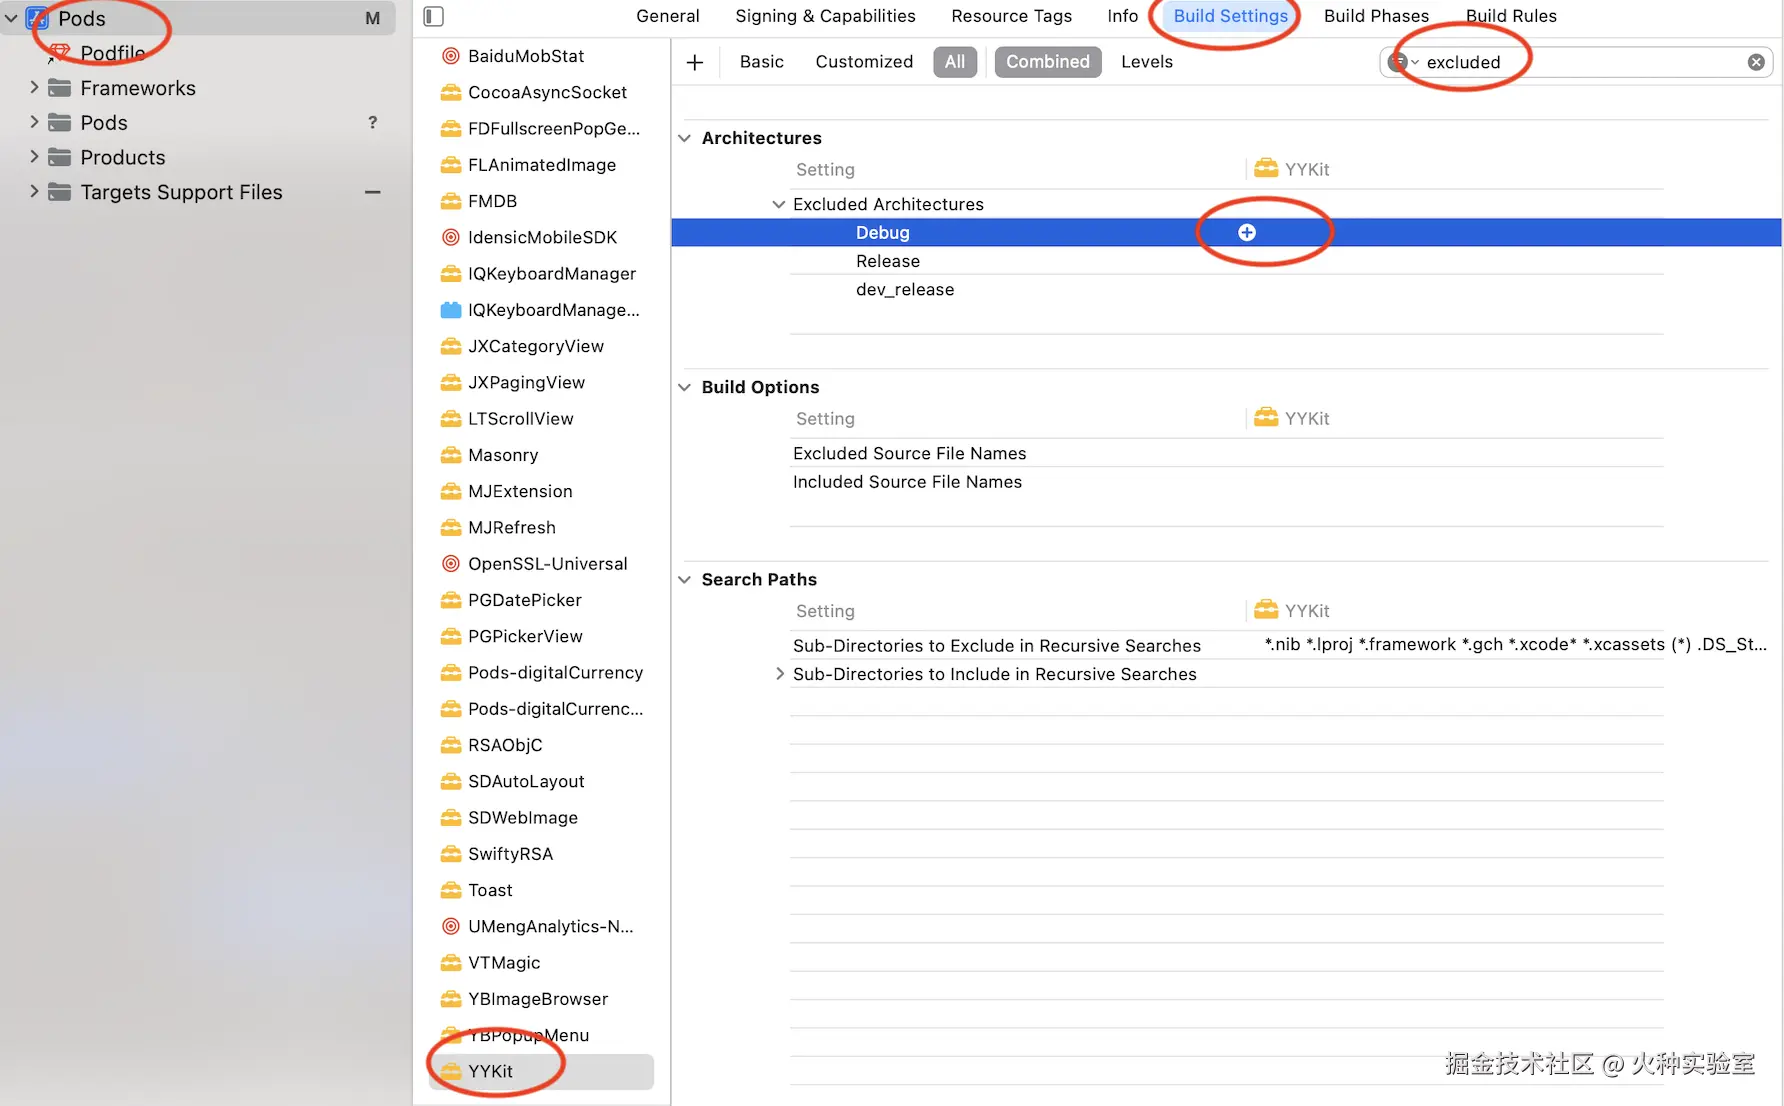This screenshot has width=1784, height=1106.
Task: Switch to Levels settings view
Action: 1147,62
